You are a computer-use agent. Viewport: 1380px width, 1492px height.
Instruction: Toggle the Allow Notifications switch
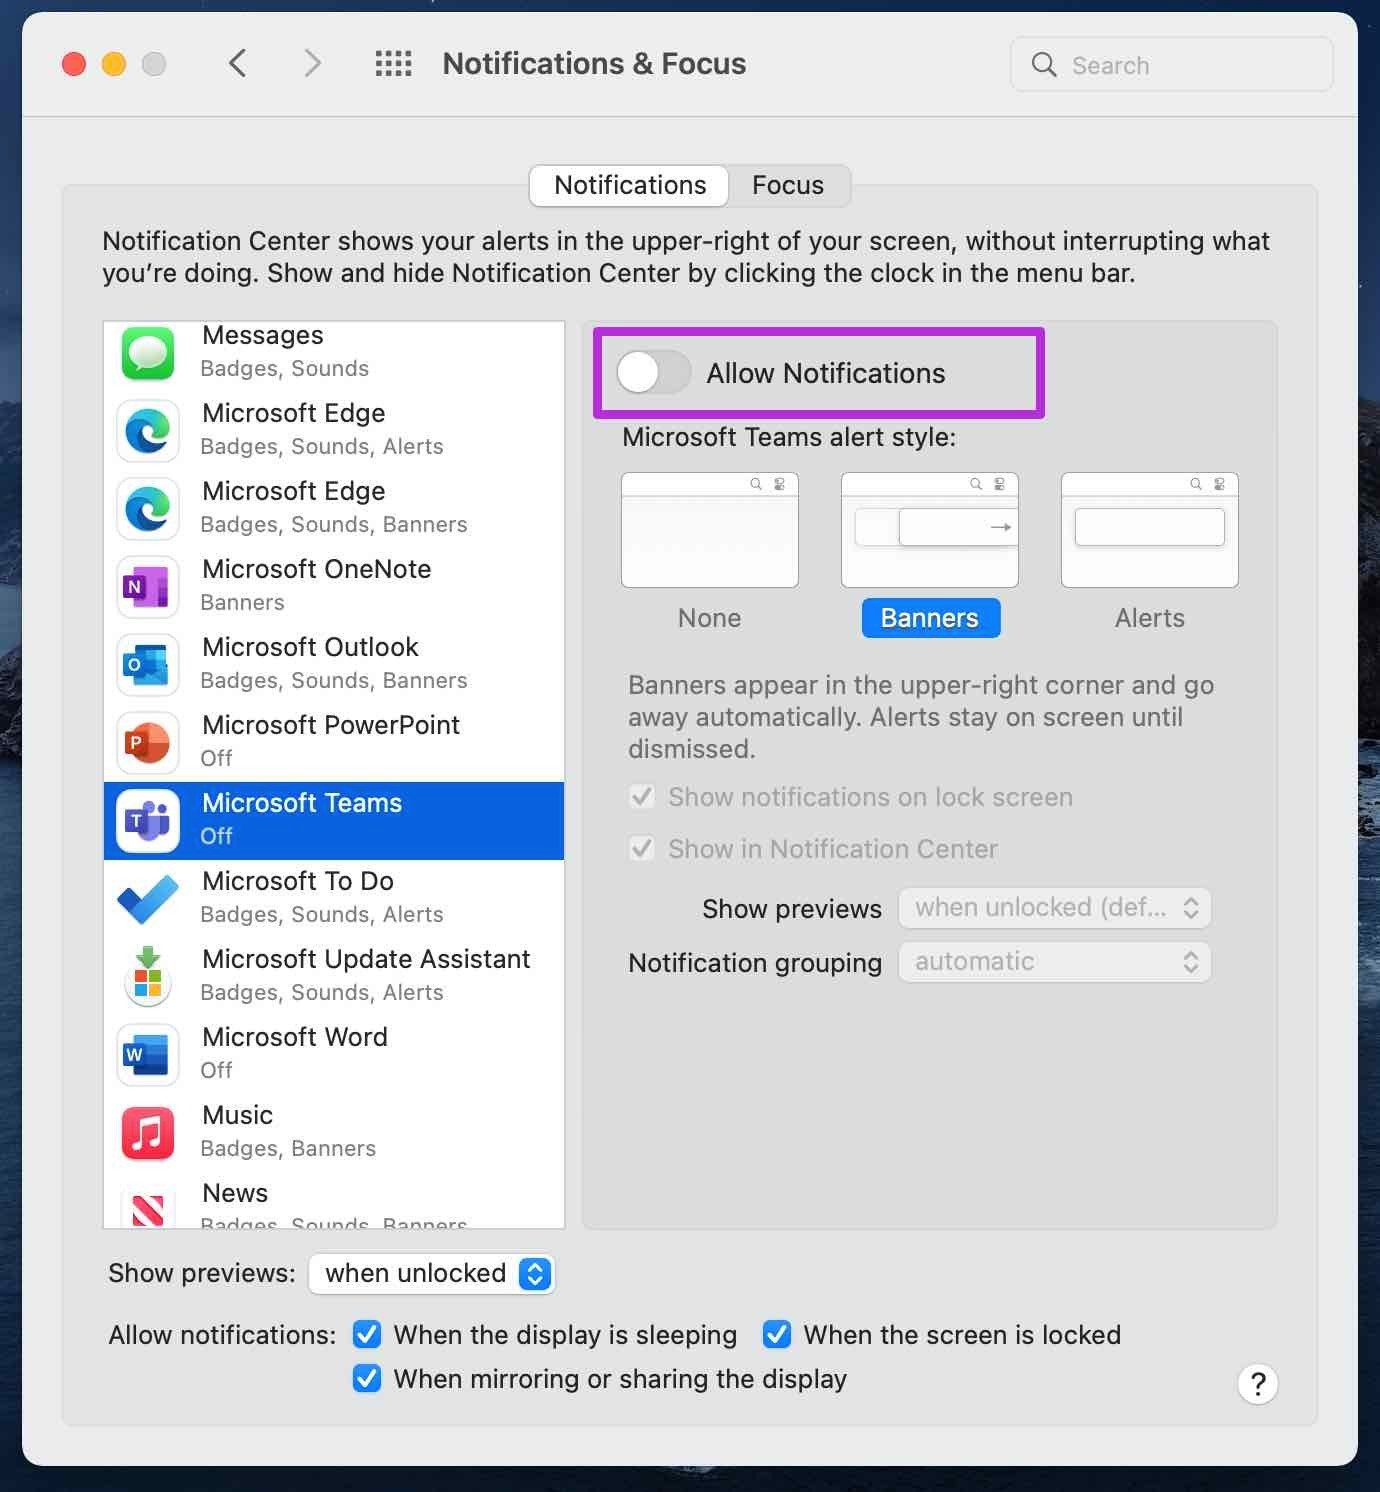pyautogui.click(x=653, y=373)
